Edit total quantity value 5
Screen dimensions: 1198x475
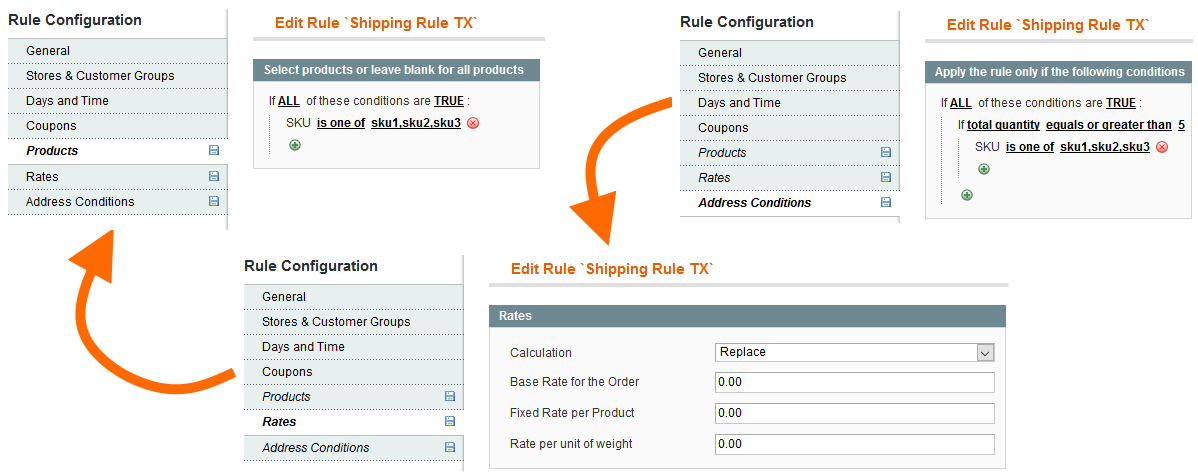coord(1181,125)
